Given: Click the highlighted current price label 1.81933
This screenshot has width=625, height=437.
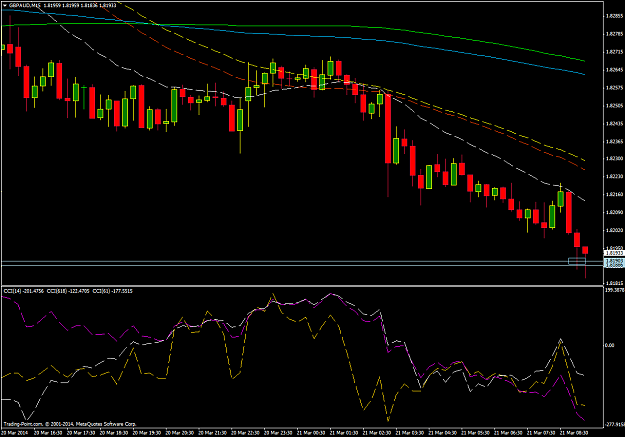Looking at the screenshot, I should [x=614, y=253].
